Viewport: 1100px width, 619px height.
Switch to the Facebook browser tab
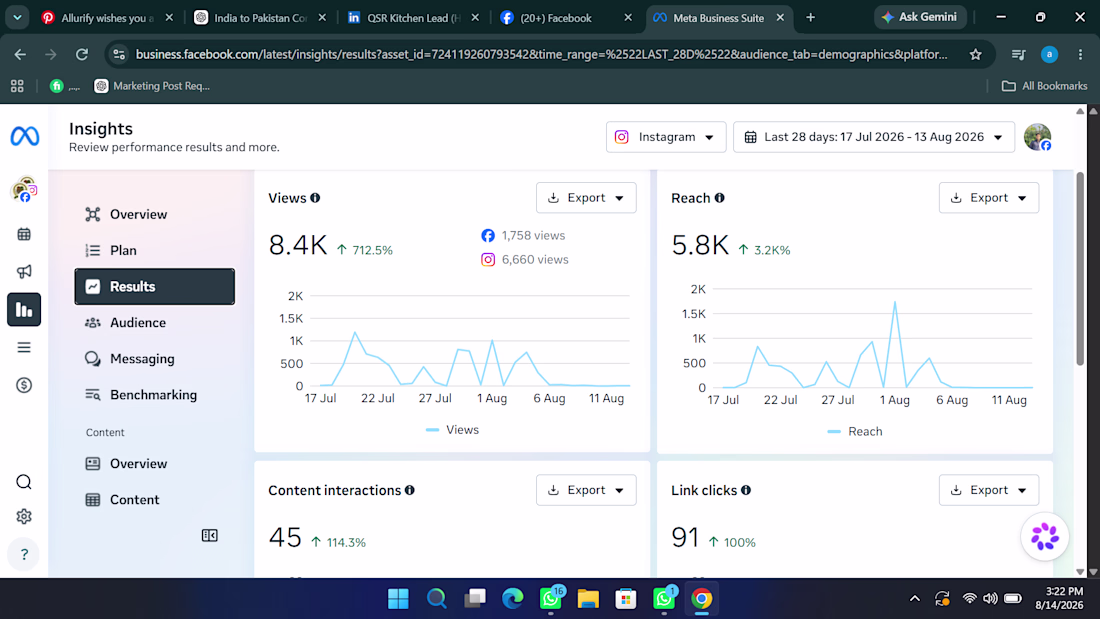(x=565, y=18)
